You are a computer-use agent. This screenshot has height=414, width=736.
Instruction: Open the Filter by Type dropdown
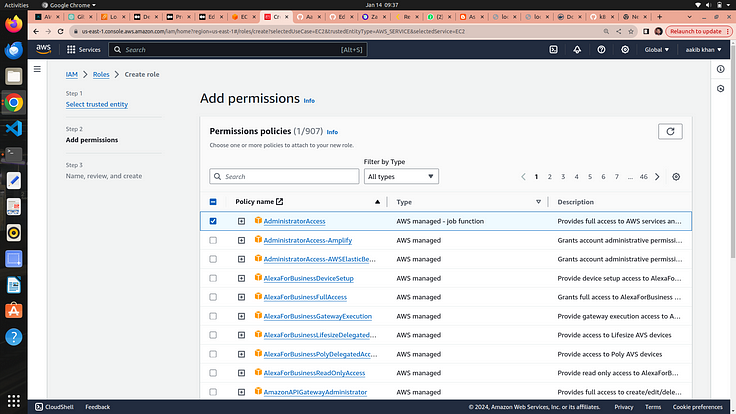coord(401,176)
